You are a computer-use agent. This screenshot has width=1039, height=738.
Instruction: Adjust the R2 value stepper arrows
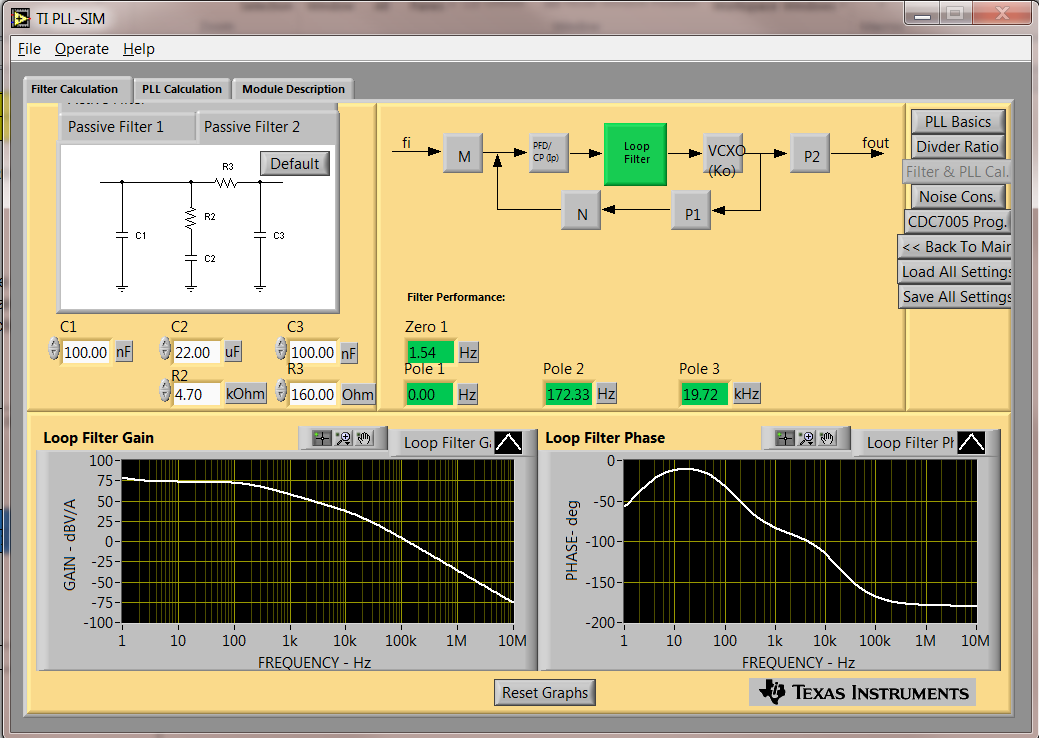(165, 390)
